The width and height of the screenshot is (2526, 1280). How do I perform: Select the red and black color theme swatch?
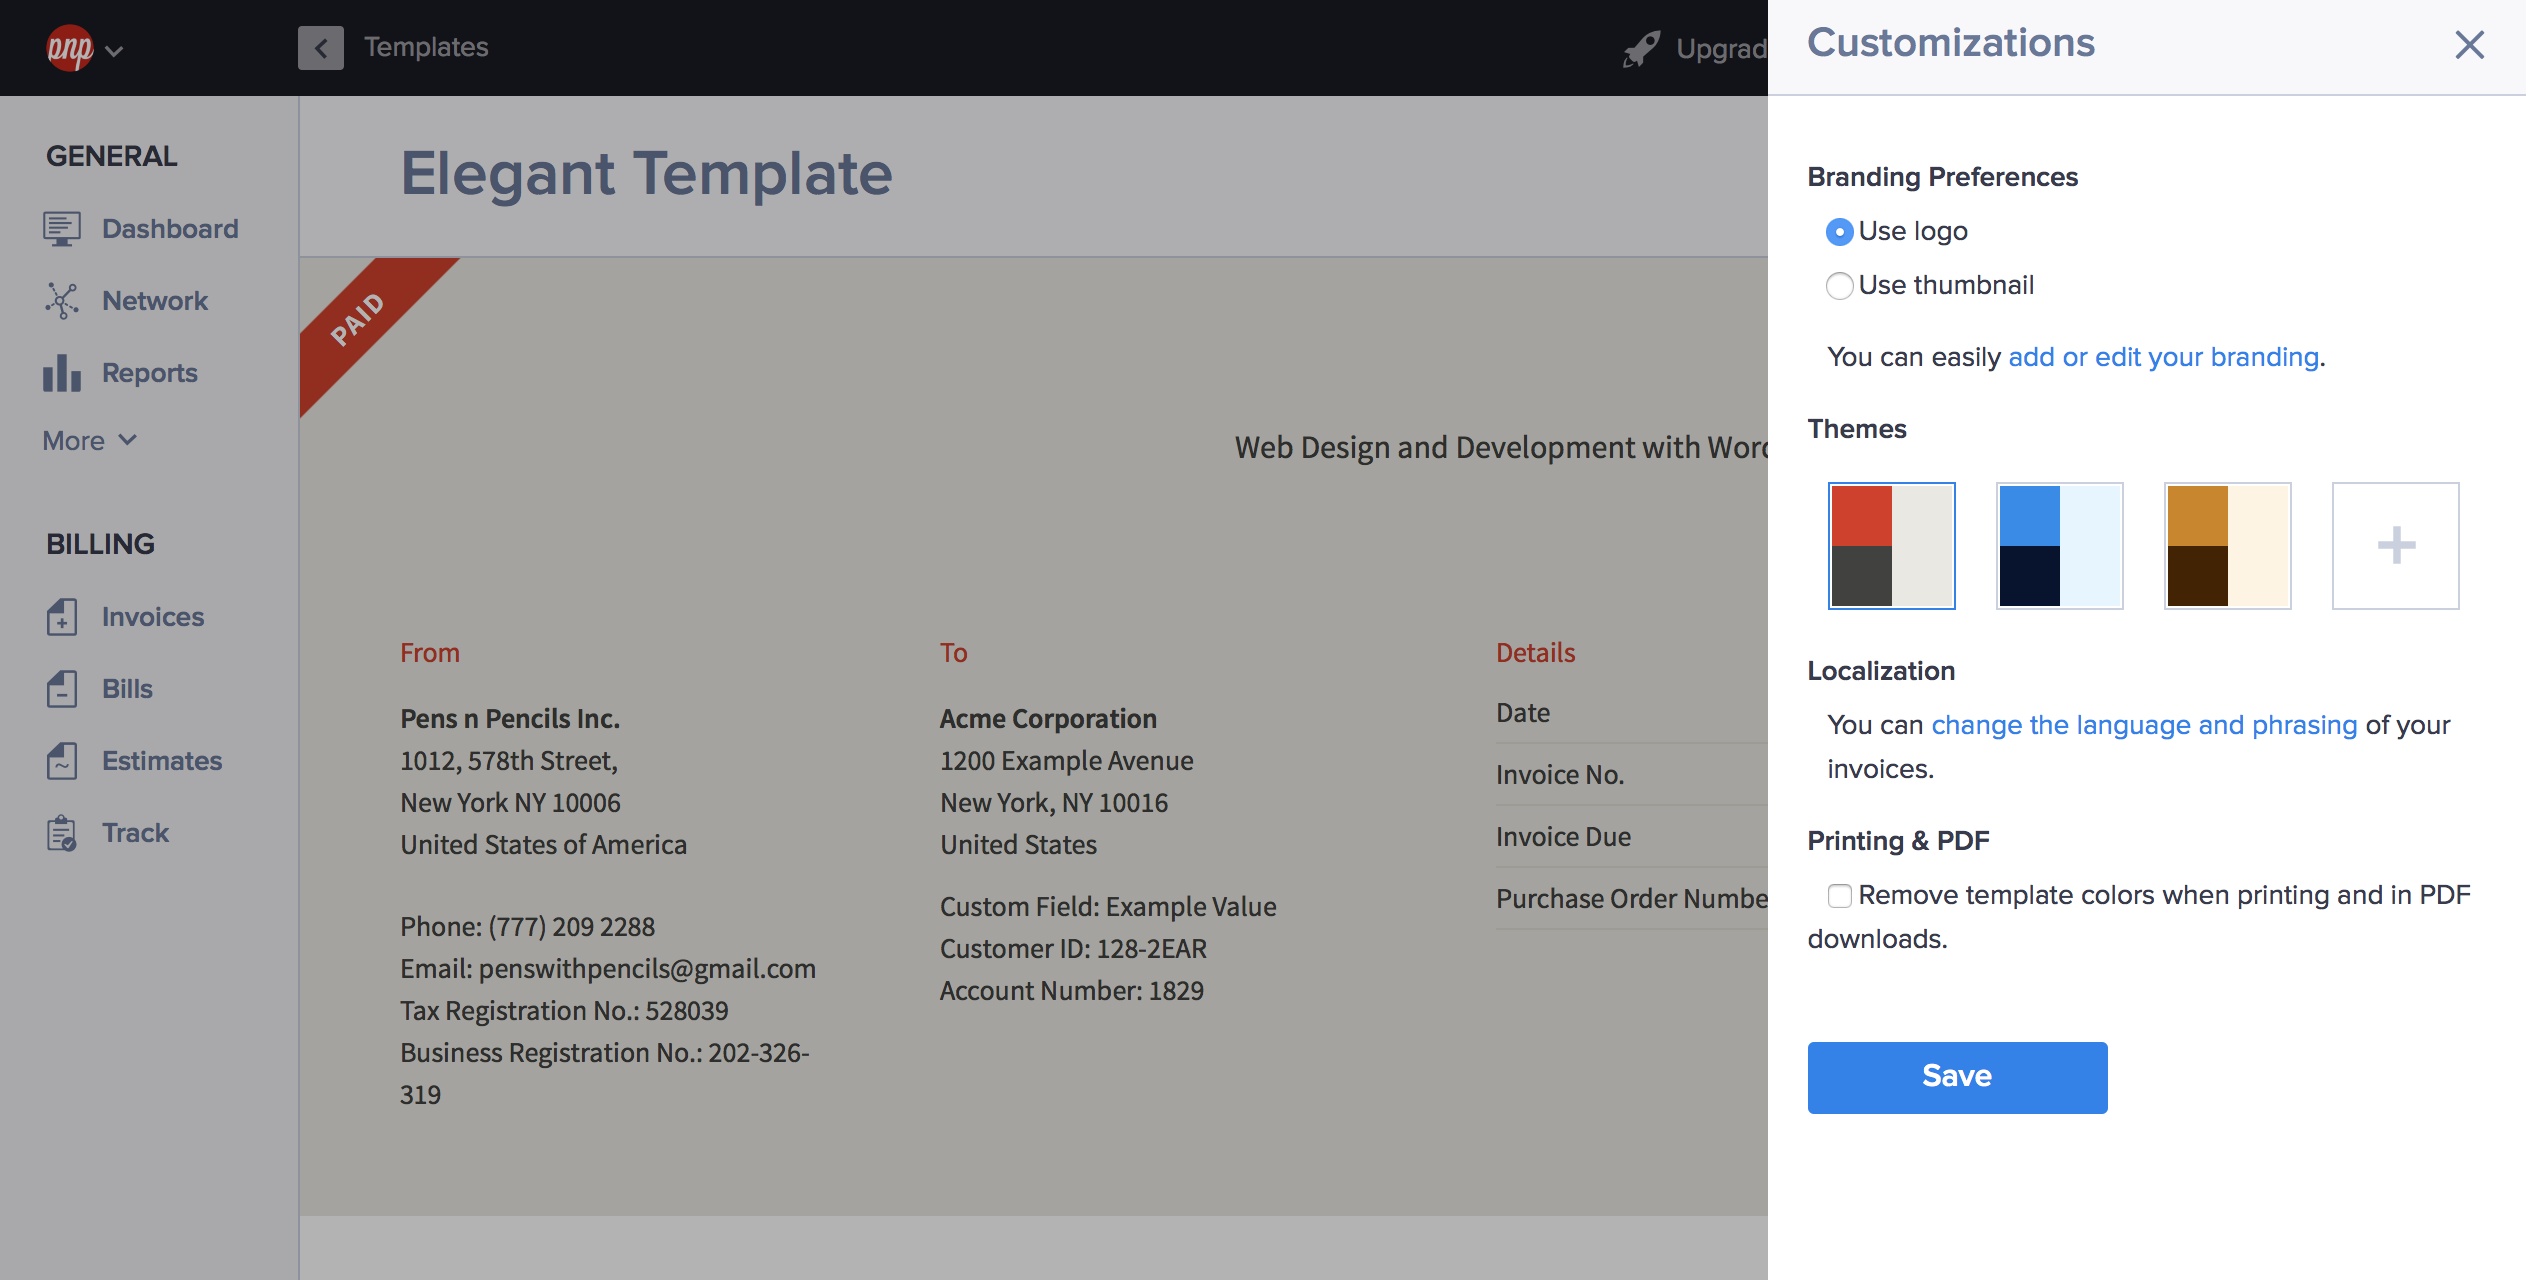click(x=1890, y=545)
